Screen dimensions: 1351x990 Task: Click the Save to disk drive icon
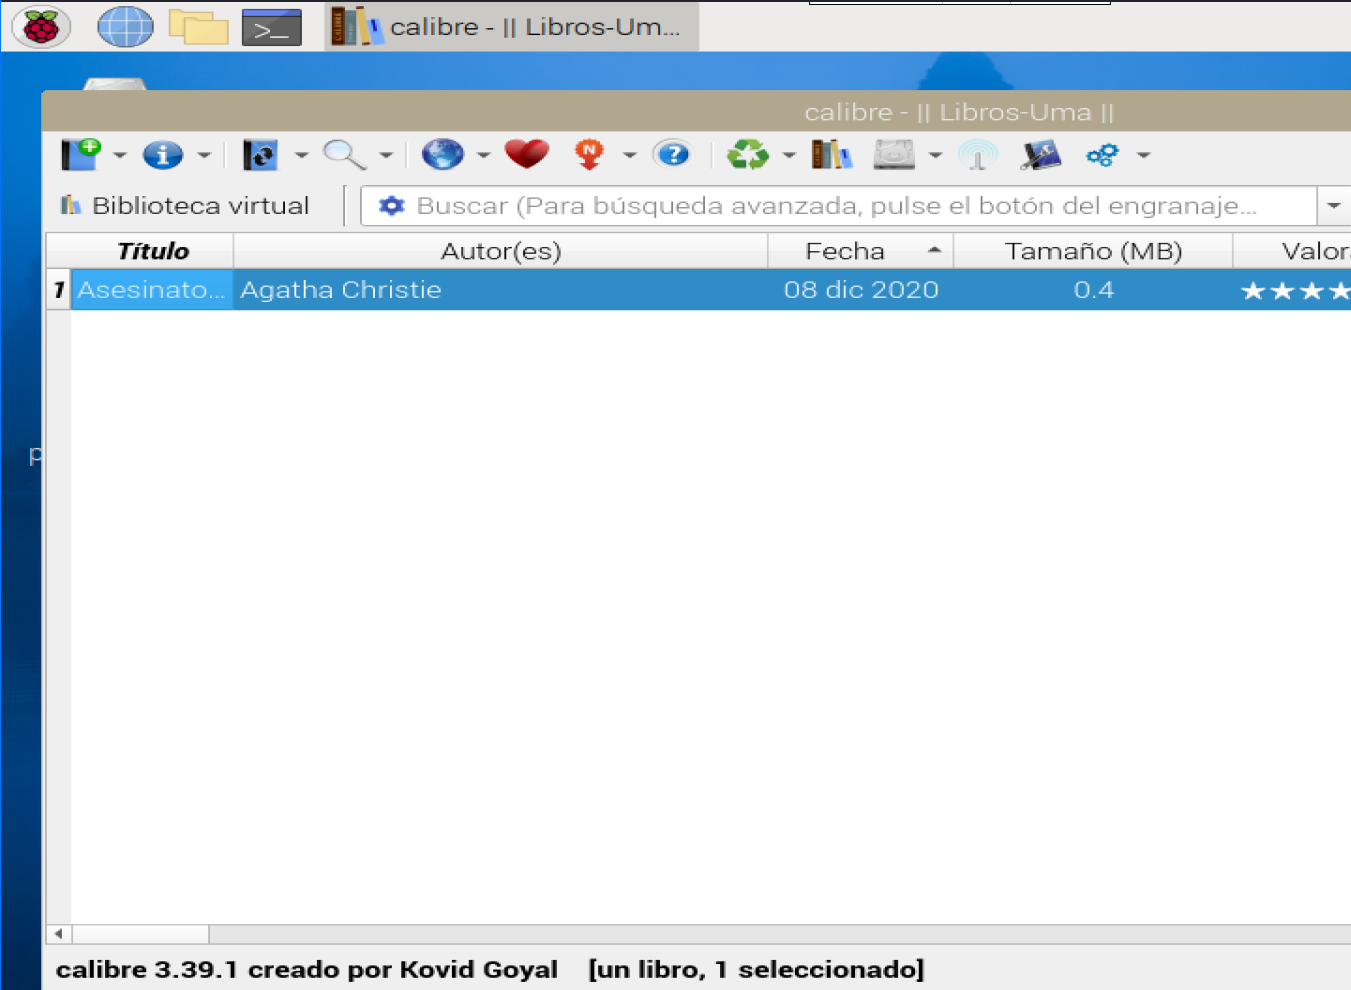point(894,155)
